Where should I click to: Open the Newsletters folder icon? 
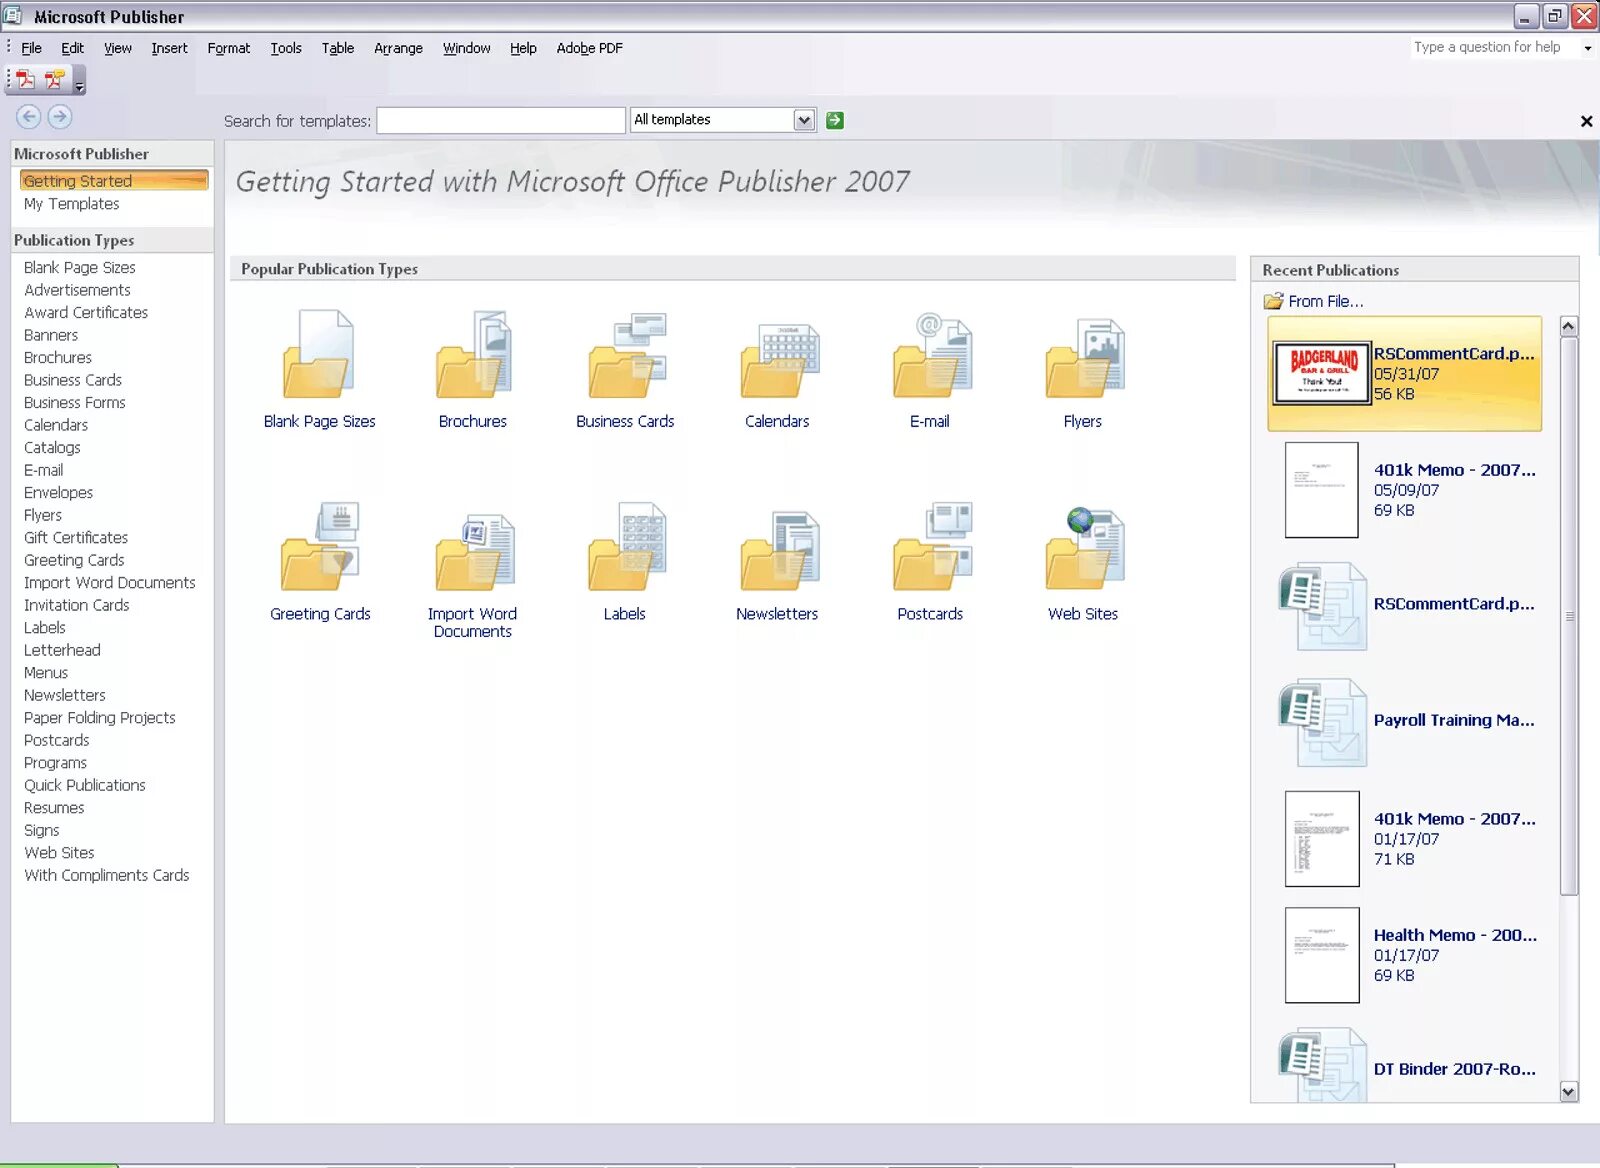(778, 550)
